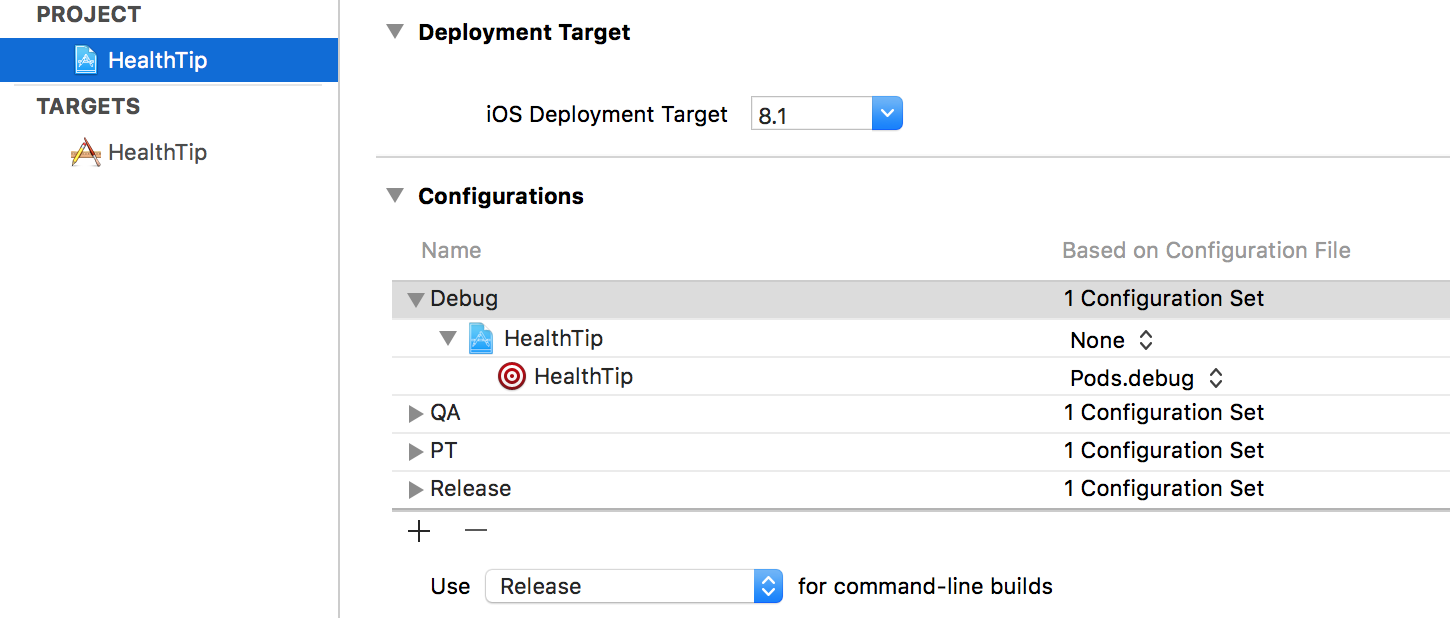Select the HealthTip target app icon

[86, 152]
